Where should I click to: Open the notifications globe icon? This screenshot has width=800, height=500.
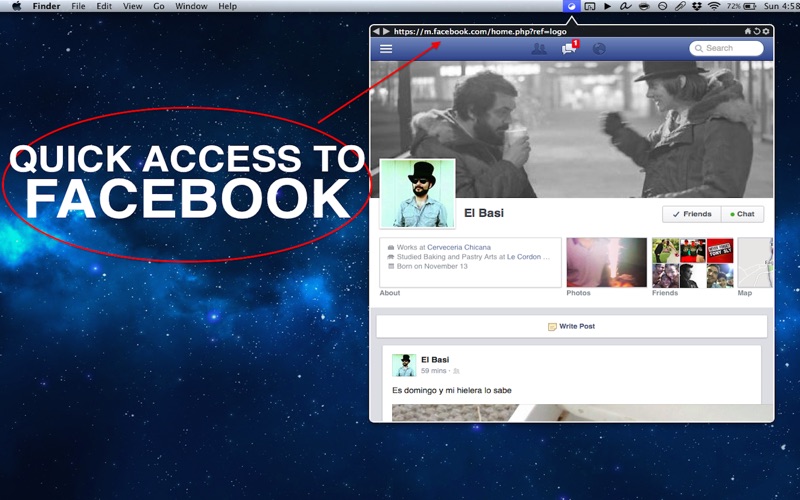[599, 49]
